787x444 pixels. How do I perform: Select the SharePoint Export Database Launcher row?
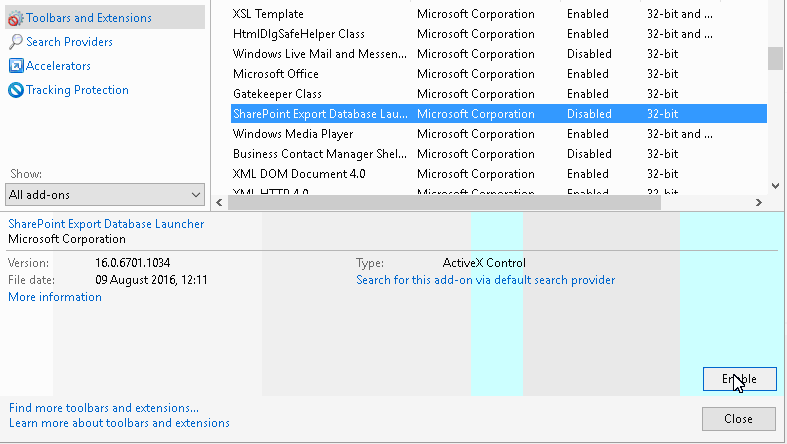point(498,114)
